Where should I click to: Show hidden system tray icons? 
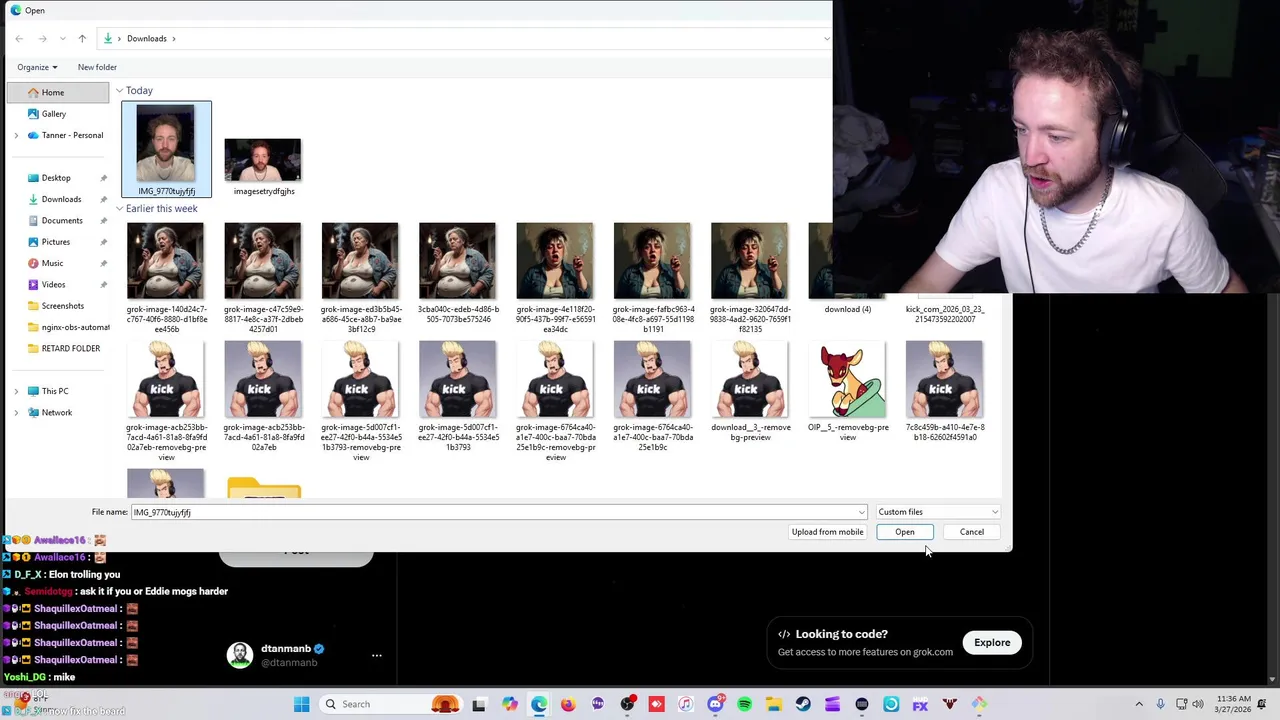pyautogui.click(x=1139, y=704)
